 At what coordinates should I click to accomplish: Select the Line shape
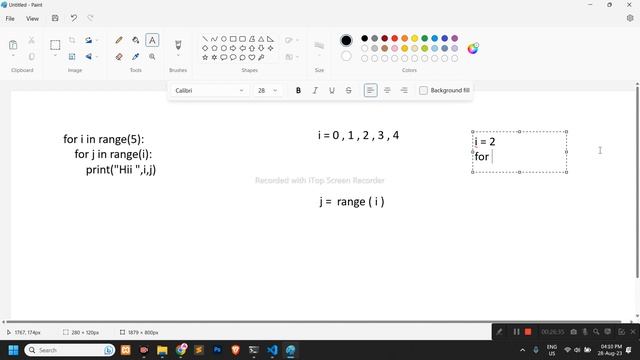[205, 39]
